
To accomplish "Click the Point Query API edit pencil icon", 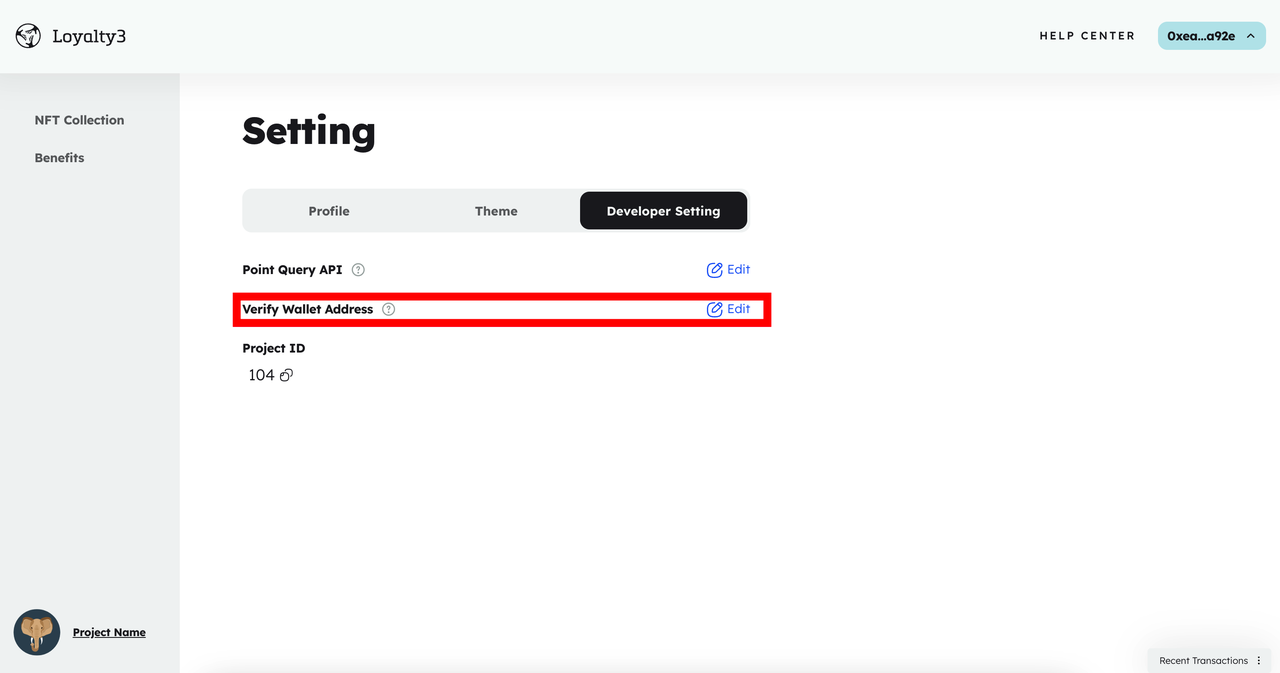I will point(715,270).
